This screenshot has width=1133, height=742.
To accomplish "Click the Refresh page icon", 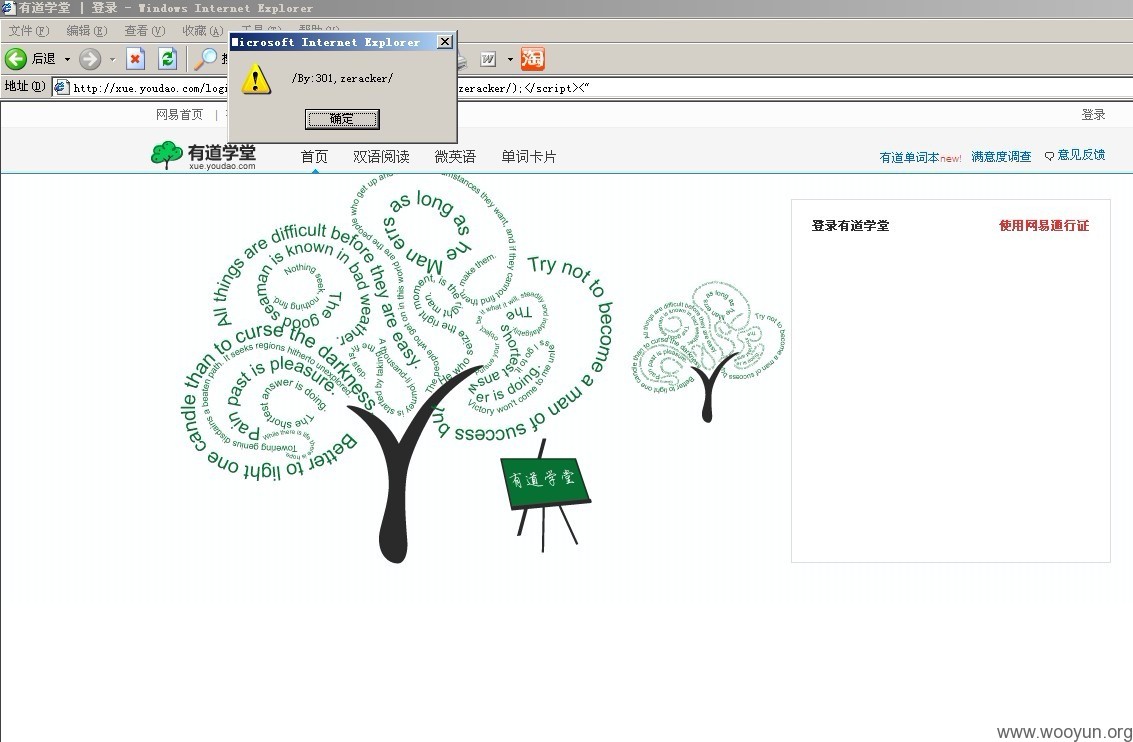I will click(x=168, y=59).
